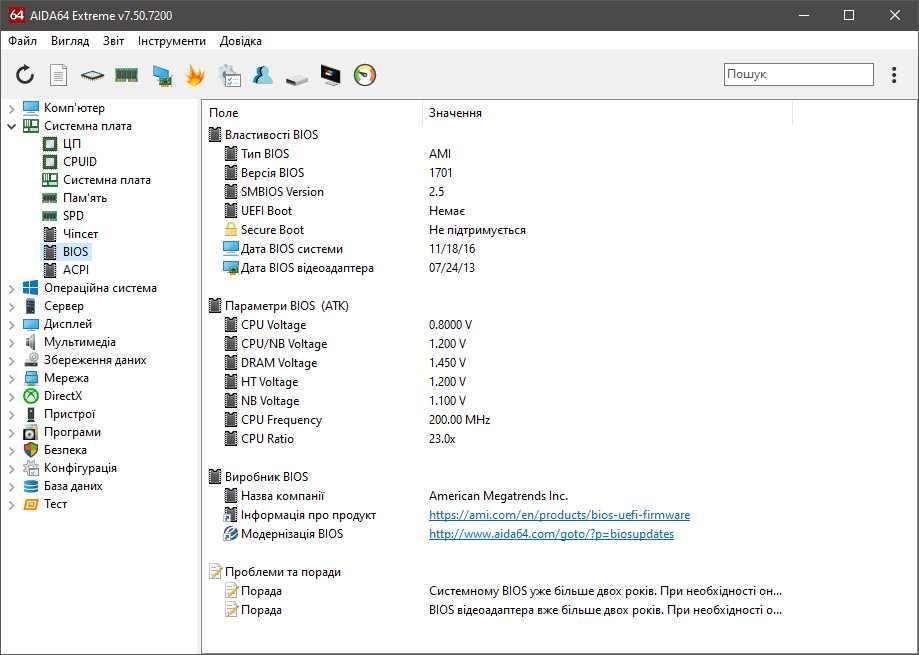Select the Пам'ять tree item
Screen dimensions: 919x655
(85, 198)
